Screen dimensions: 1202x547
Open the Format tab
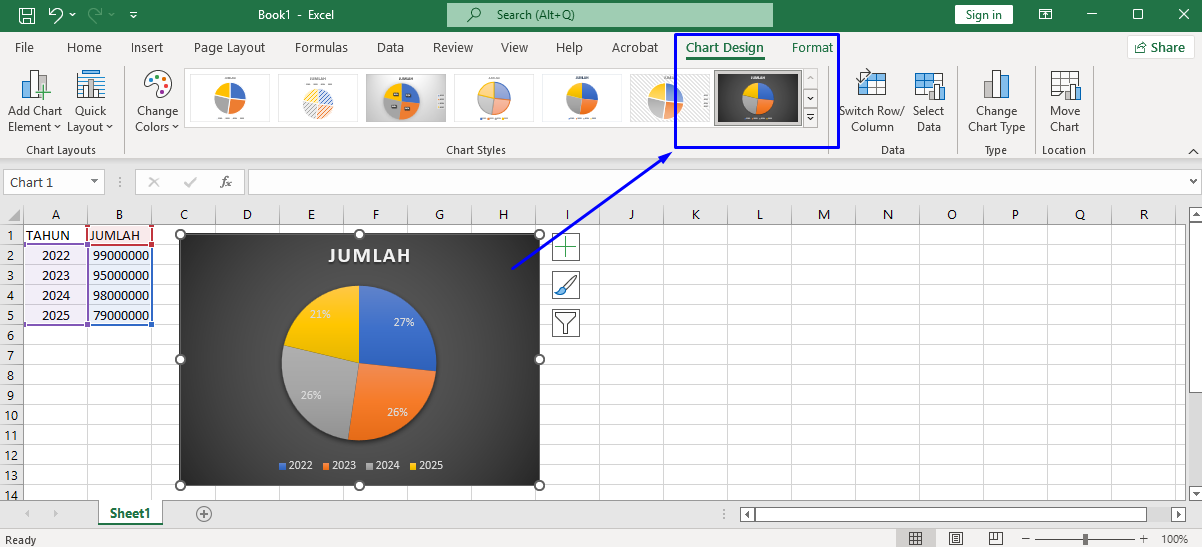(x=812, y=47)
